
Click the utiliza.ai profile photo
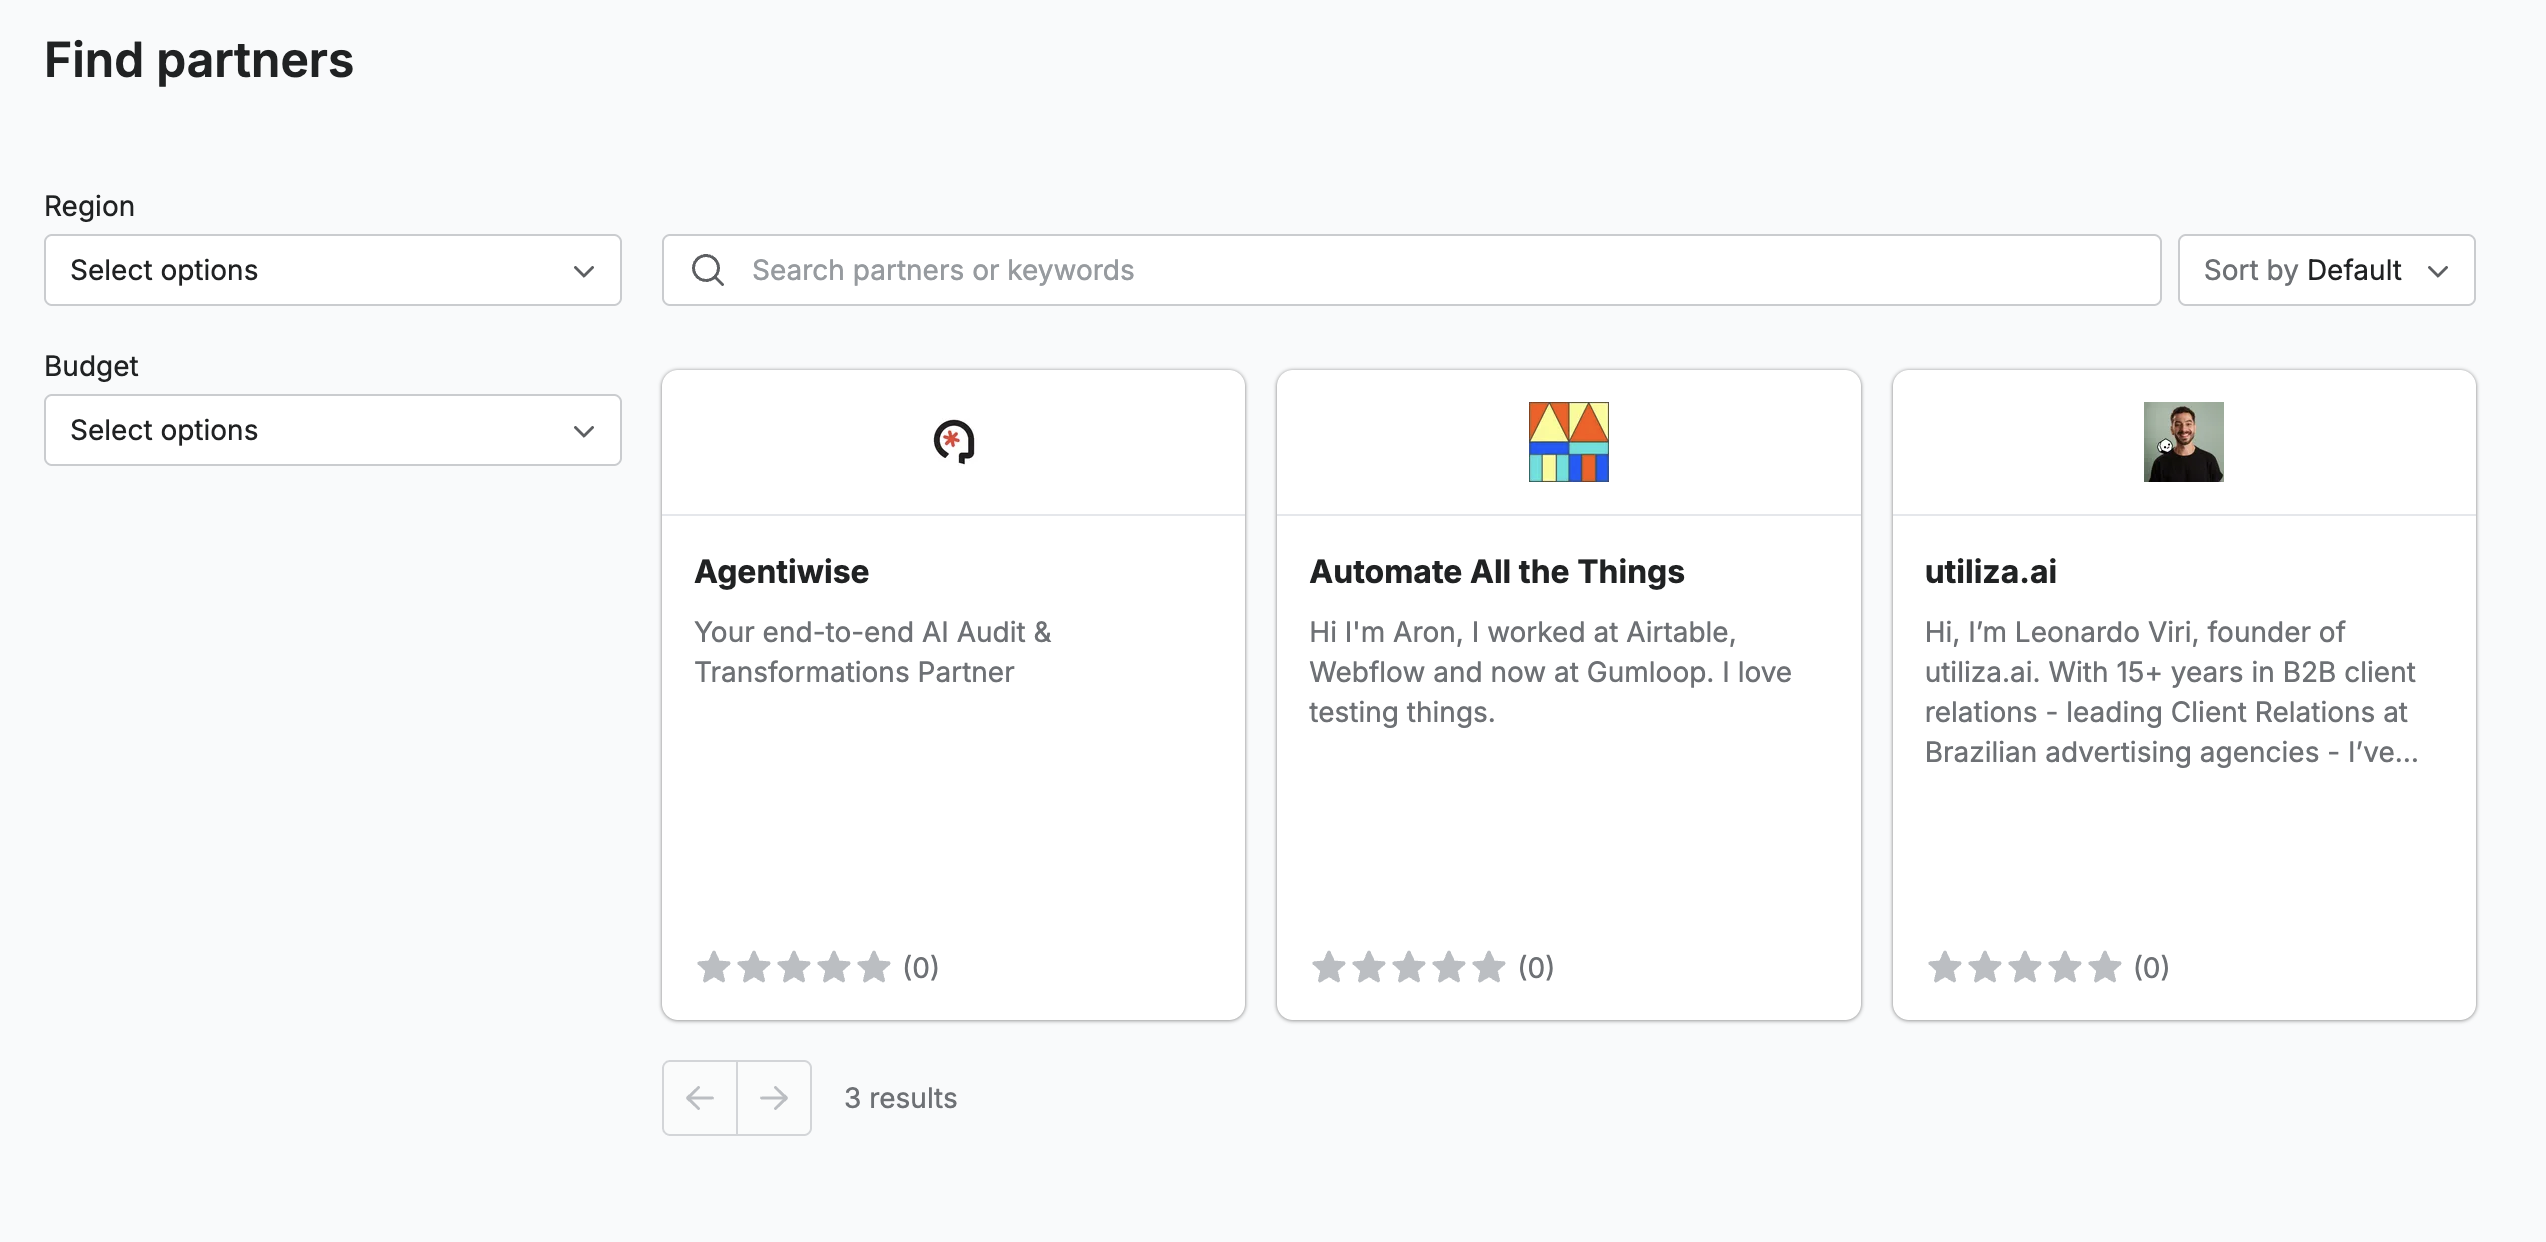tap(2184, 442)
